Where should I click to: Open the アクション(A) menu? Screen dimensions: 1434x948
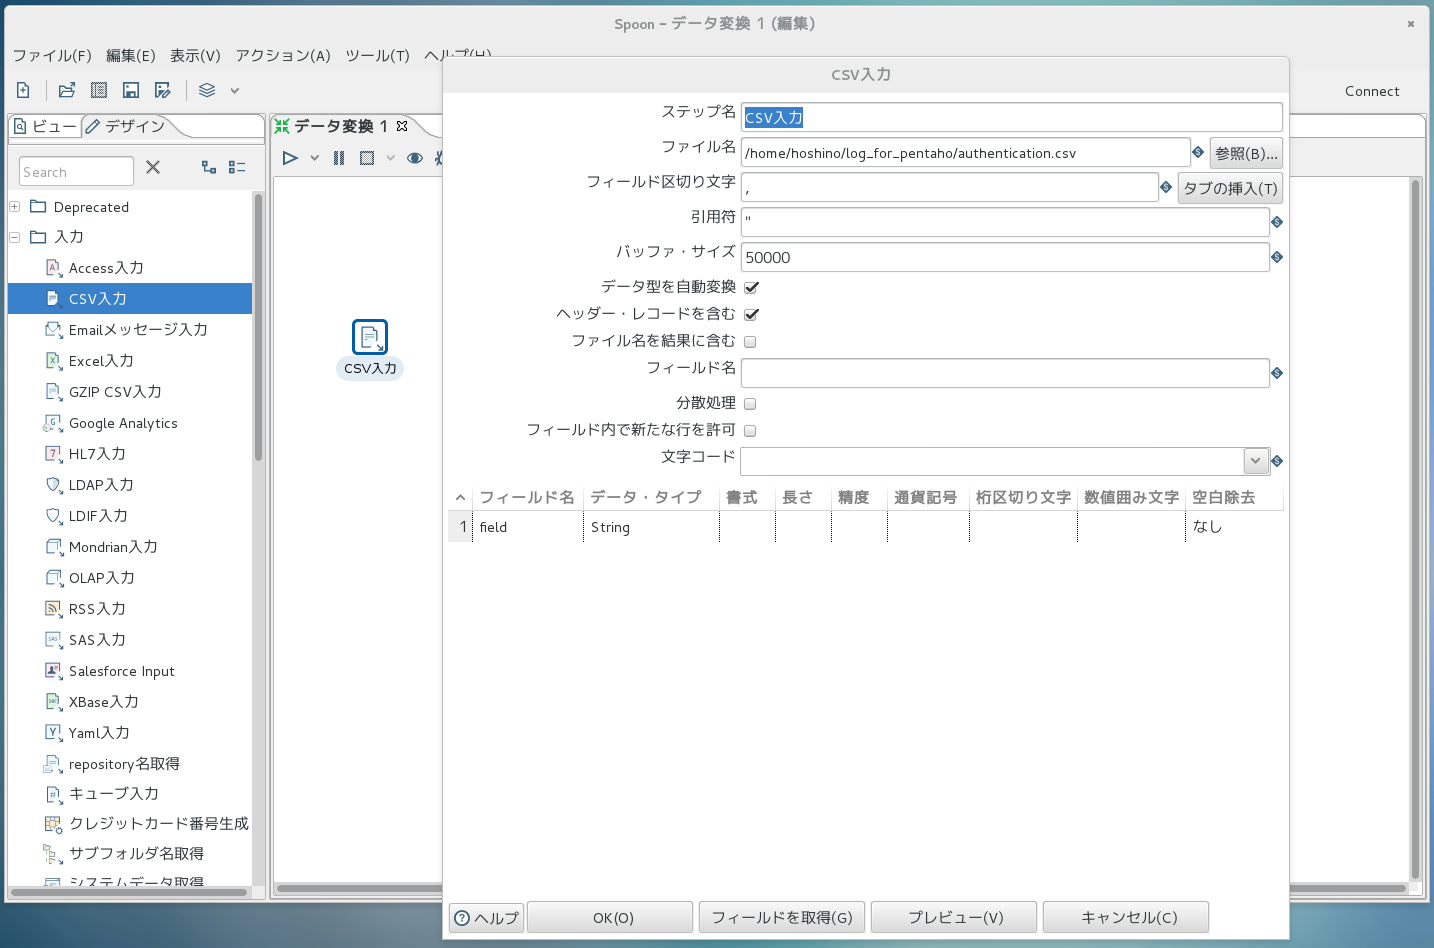point(283,56)
